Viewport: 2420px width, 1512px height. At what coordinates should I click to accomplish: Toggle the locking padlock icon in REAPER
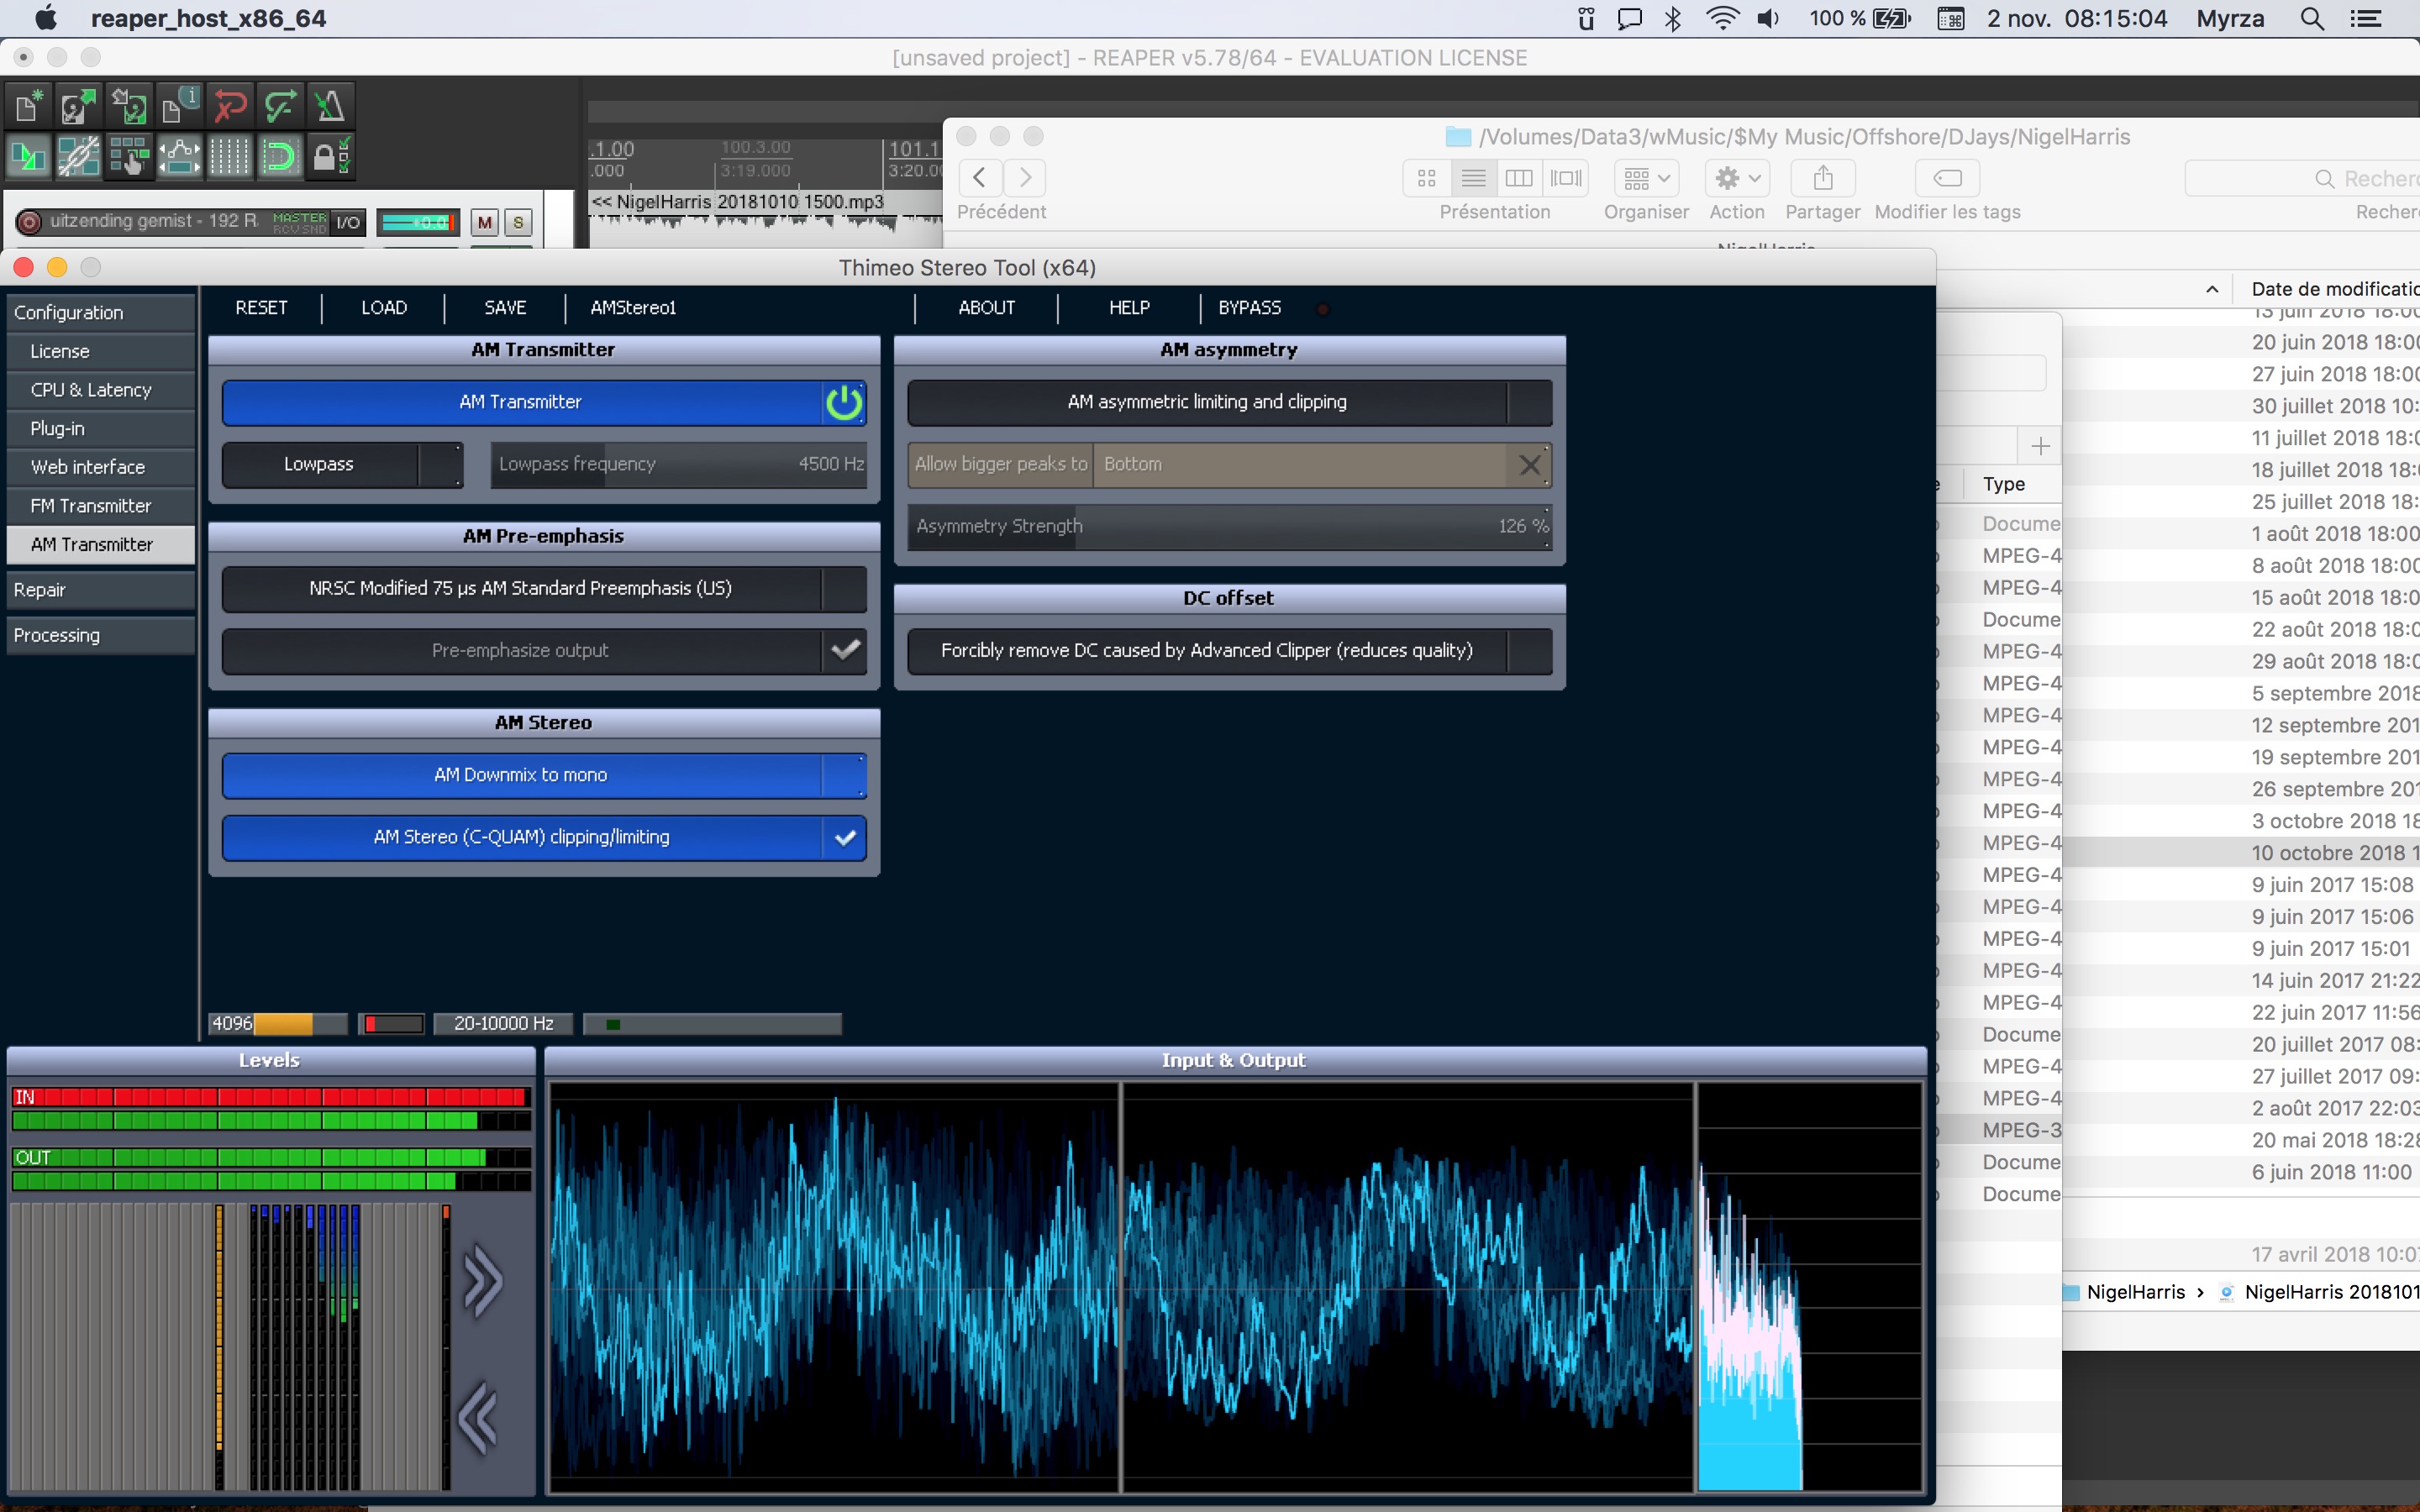[x=330, y=156]
